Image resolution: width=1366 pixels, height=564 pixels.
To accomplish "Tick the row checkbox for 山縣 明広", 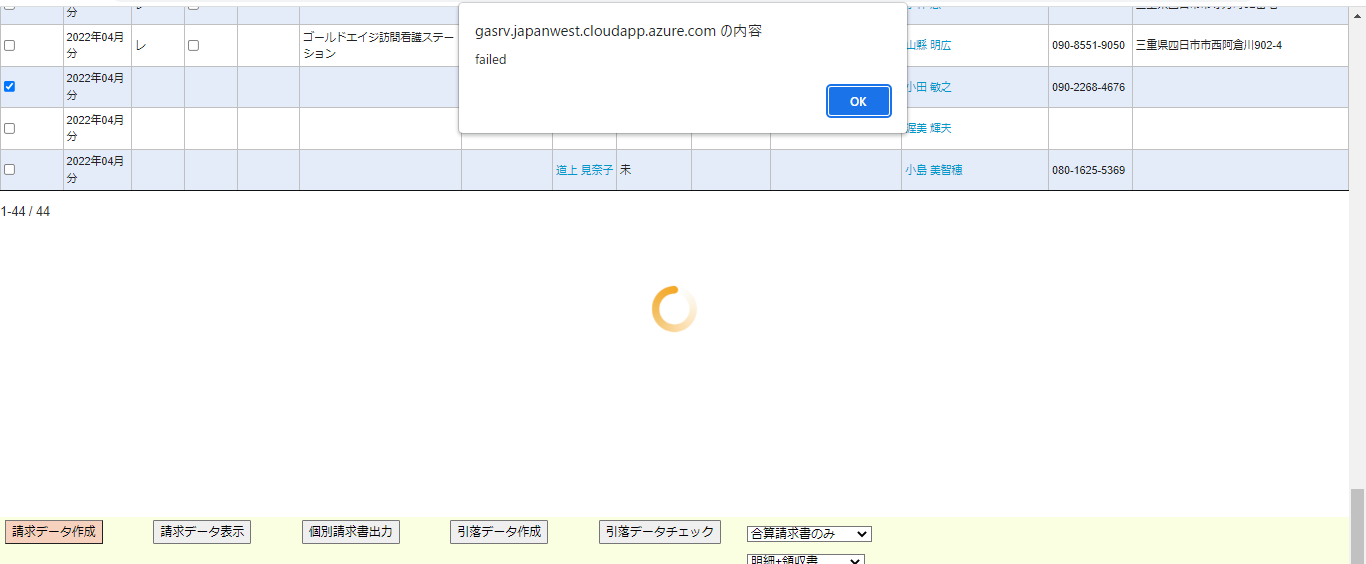I will coord(10,46).
